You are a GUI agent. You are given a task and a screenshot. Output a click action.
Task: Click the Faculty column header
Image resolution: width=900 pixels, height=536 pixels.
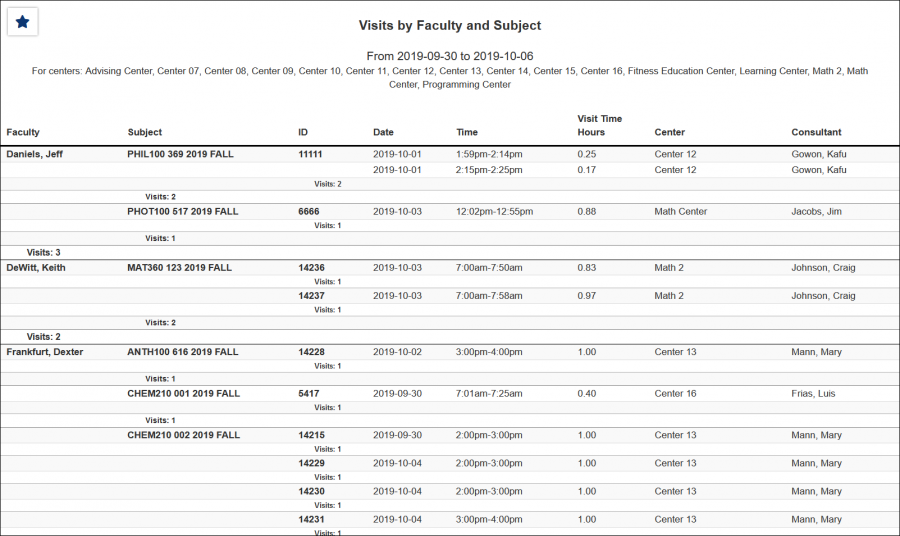coord(23,132)
